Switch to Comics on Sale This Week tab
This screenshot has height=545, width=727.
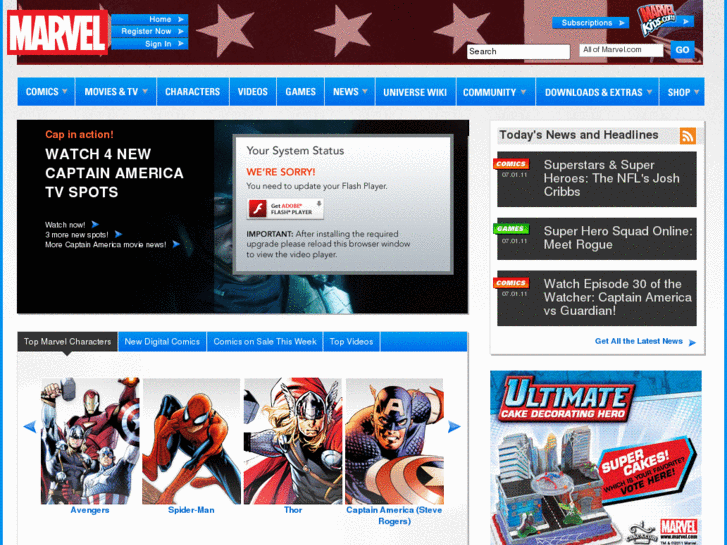265,342
